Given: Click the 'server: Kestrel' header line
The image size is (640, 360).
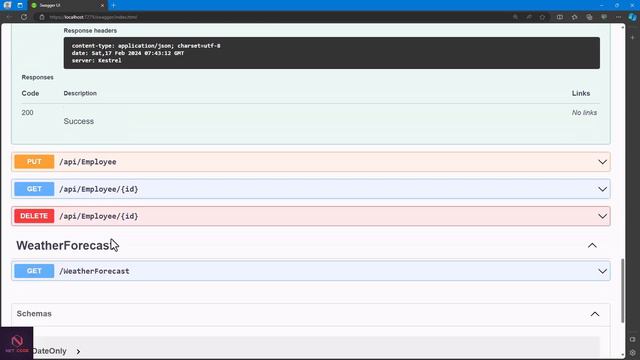Looking at the screenshot, I should (x=97, y=60).
